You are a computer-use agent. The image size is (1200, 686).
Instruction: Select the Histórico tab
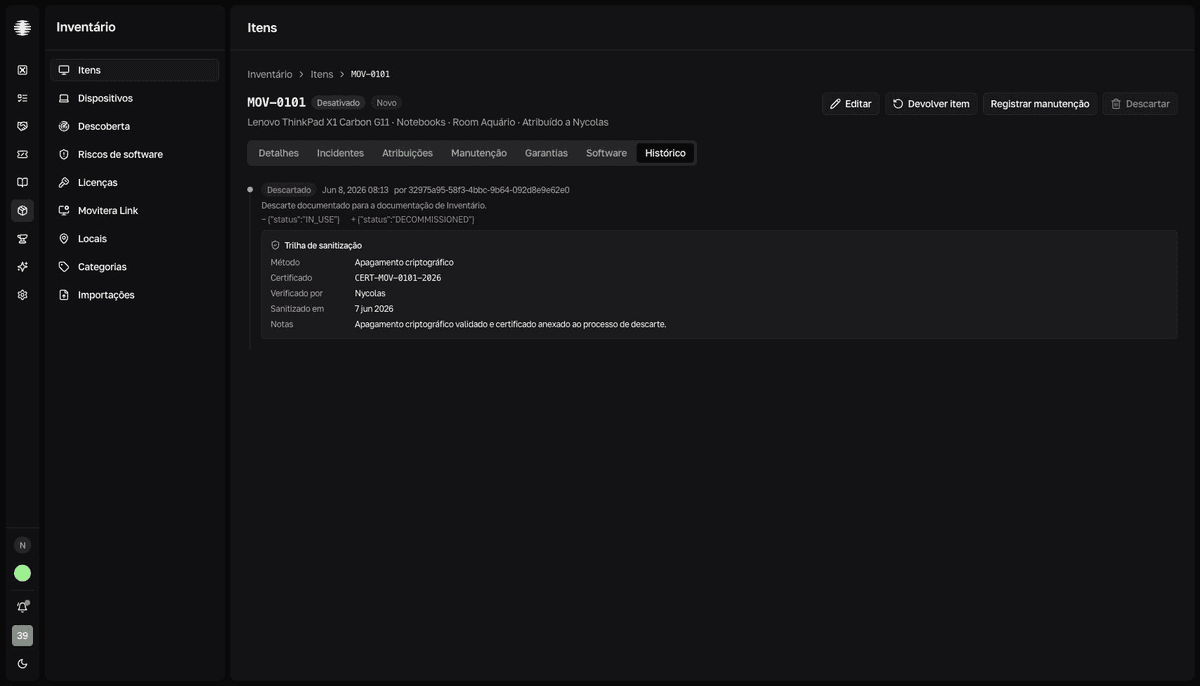tap(665, 153)
